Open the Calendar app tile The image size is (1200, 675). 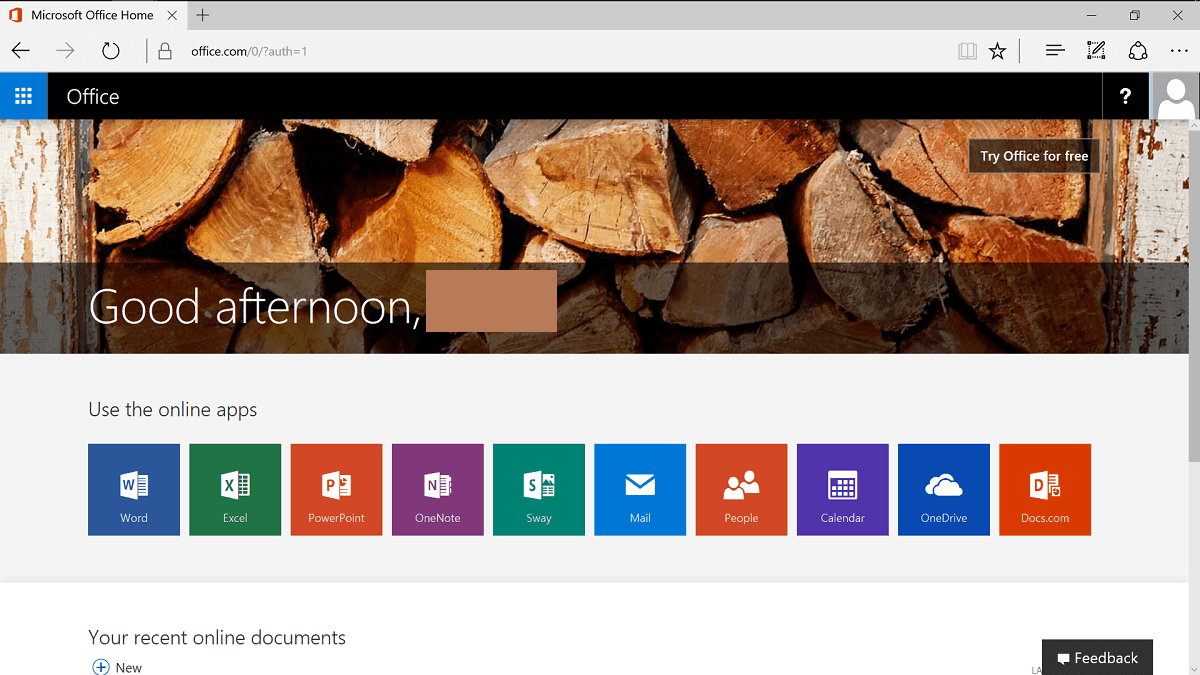point(843,490)
